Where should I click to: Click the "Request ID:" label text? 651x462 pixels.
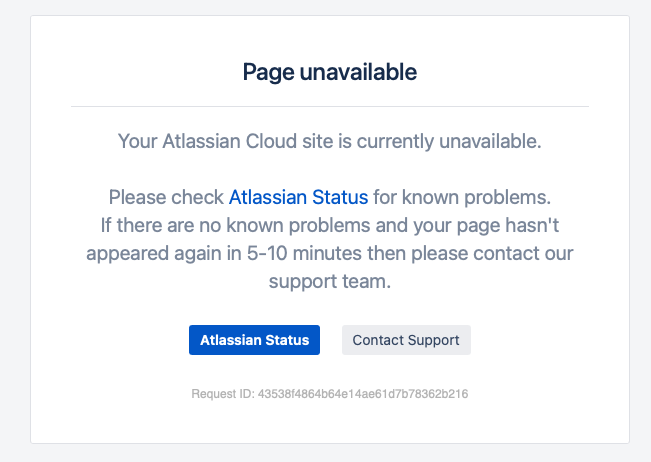pyautogui.click(x=223, y=394)
